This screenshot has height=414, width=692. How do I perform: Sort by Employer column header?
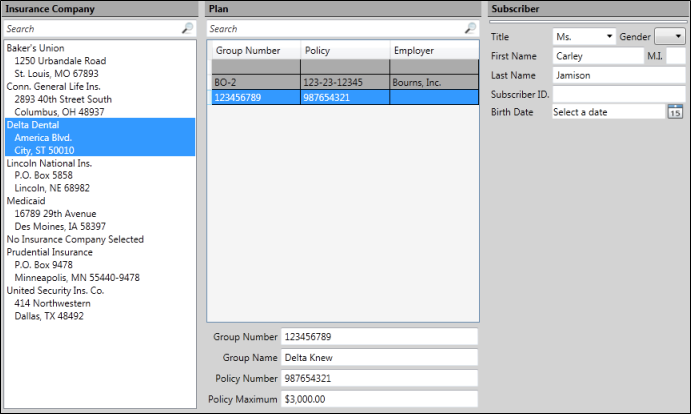[434, 50]
